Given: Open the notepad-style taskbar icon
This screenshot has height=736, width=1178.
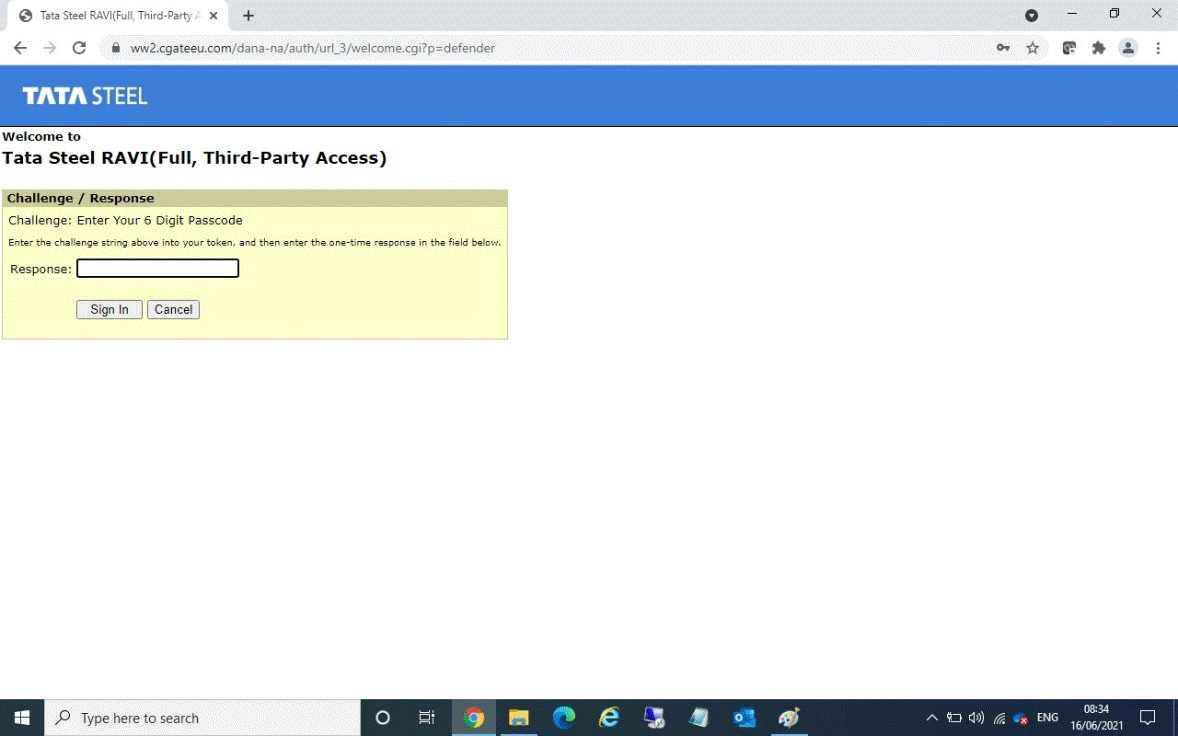Looking at the screenshot, I should coord(699,718).
